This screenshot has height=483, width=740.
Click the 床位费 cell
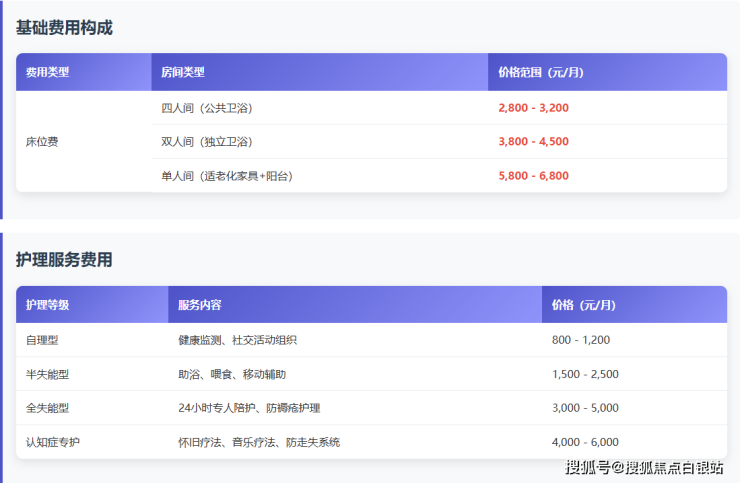coord(42,142)
